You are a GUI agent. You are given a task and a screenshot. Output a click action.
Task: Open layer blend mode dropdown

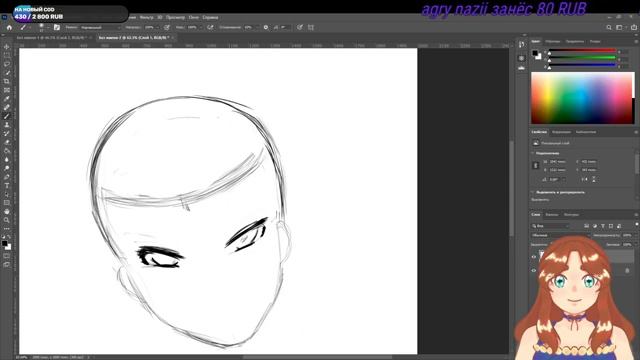click(559, 236)
